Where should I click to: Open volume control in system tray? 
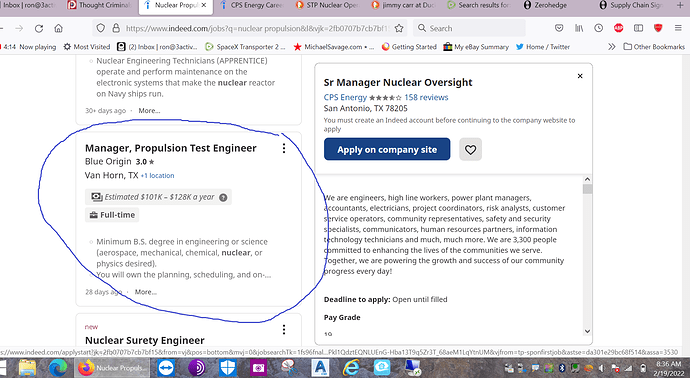602,368
